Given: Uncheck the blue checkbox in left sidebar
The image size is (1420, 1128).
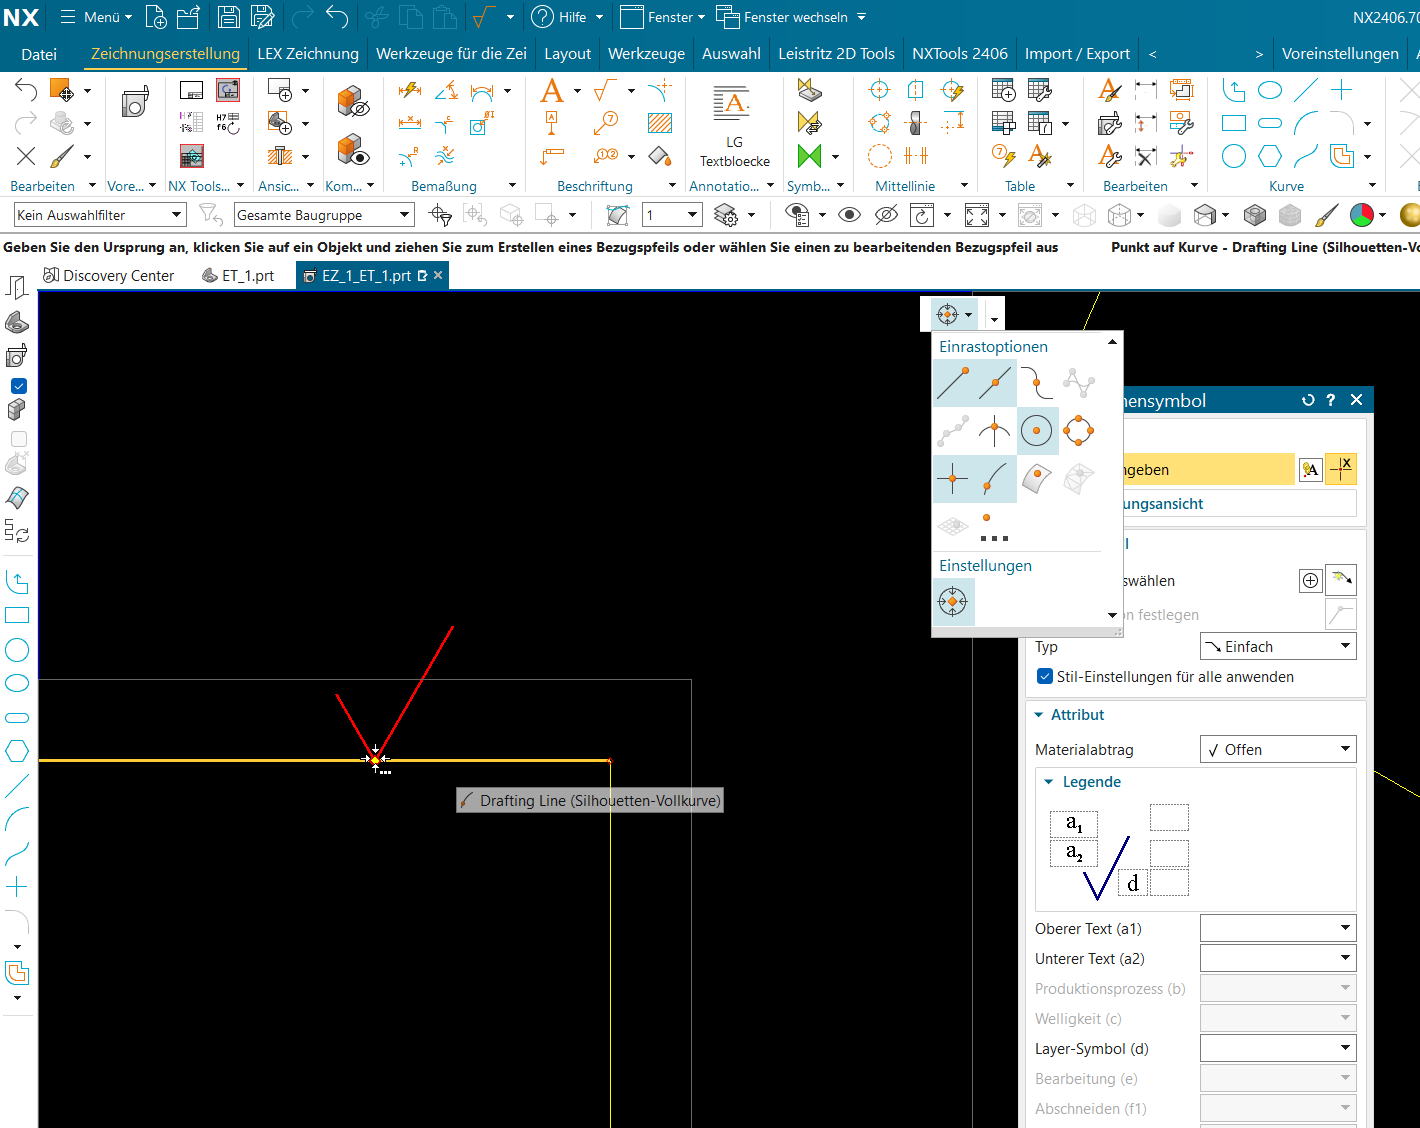Looking at the screenshot, I should (18, 386).
